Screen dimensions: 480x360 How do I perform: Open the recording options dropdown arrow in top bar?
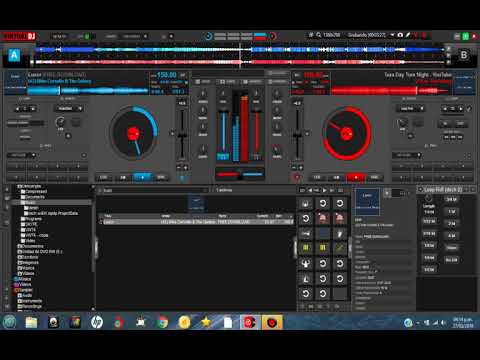click(x=392, y=35)
